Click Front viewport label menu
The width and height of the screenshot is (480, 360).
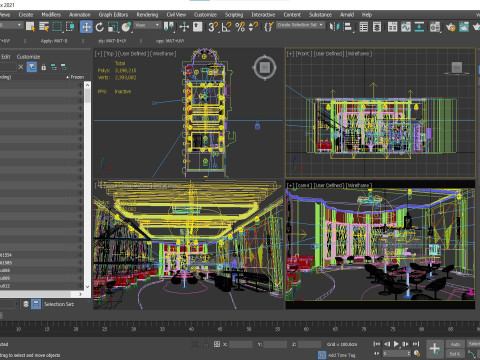[303, 53]
